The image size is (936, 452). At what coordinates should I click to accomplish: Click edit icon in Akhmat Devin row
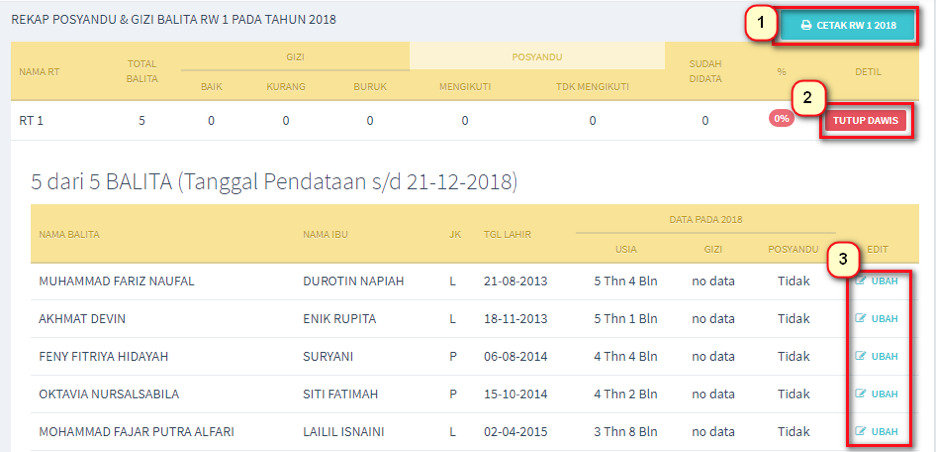(x=860, y=319)
